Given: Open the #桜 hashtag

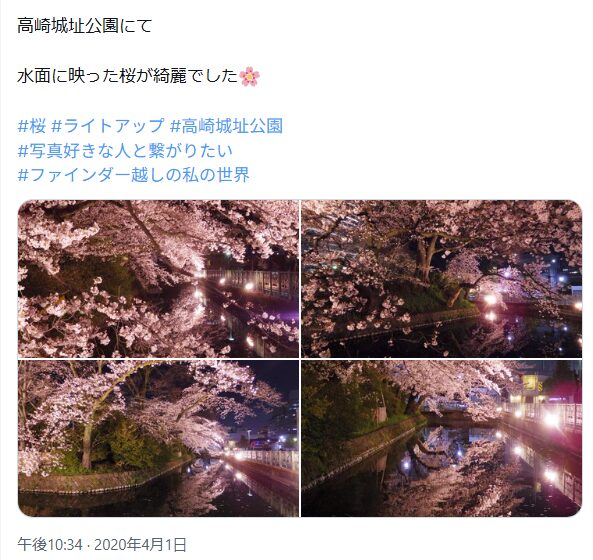Looking at the screenshot, I should tap(32, 126).
